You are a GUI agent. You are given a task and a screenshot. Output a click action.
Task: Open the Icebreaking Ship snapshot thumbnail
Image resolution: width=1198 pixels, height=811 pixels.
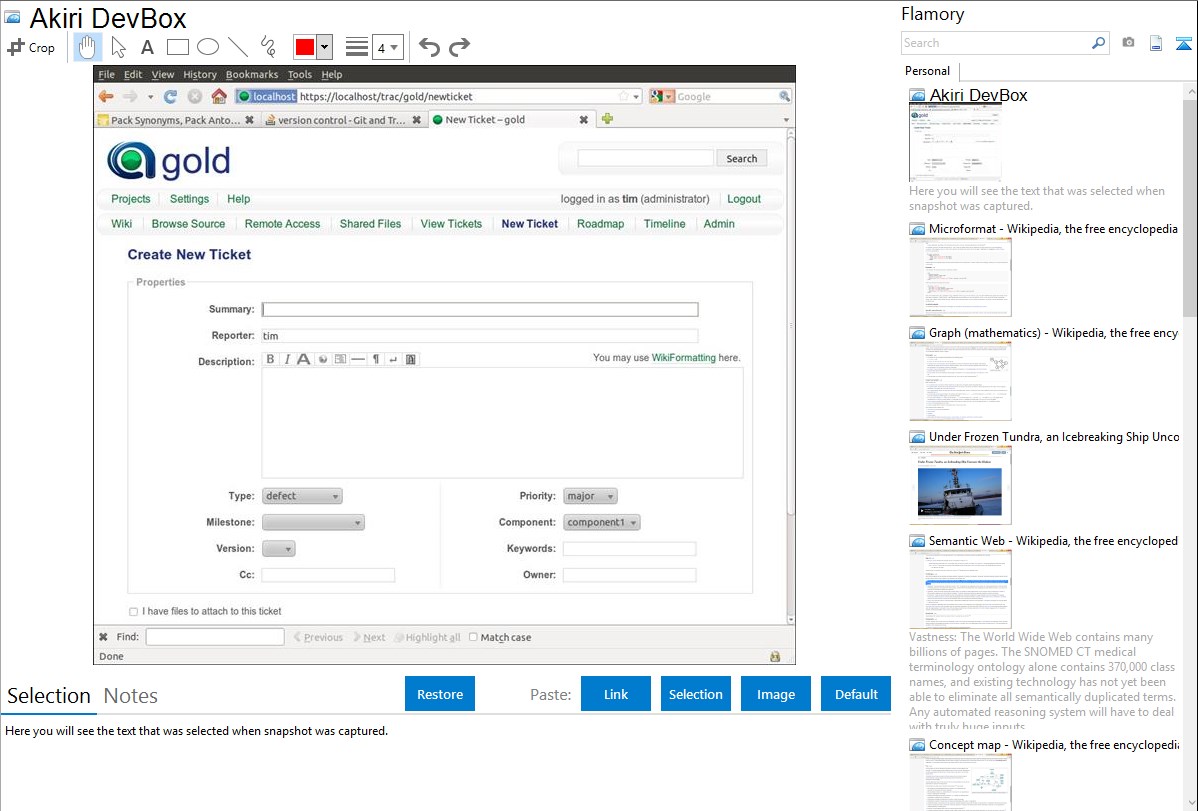point(960,485)
